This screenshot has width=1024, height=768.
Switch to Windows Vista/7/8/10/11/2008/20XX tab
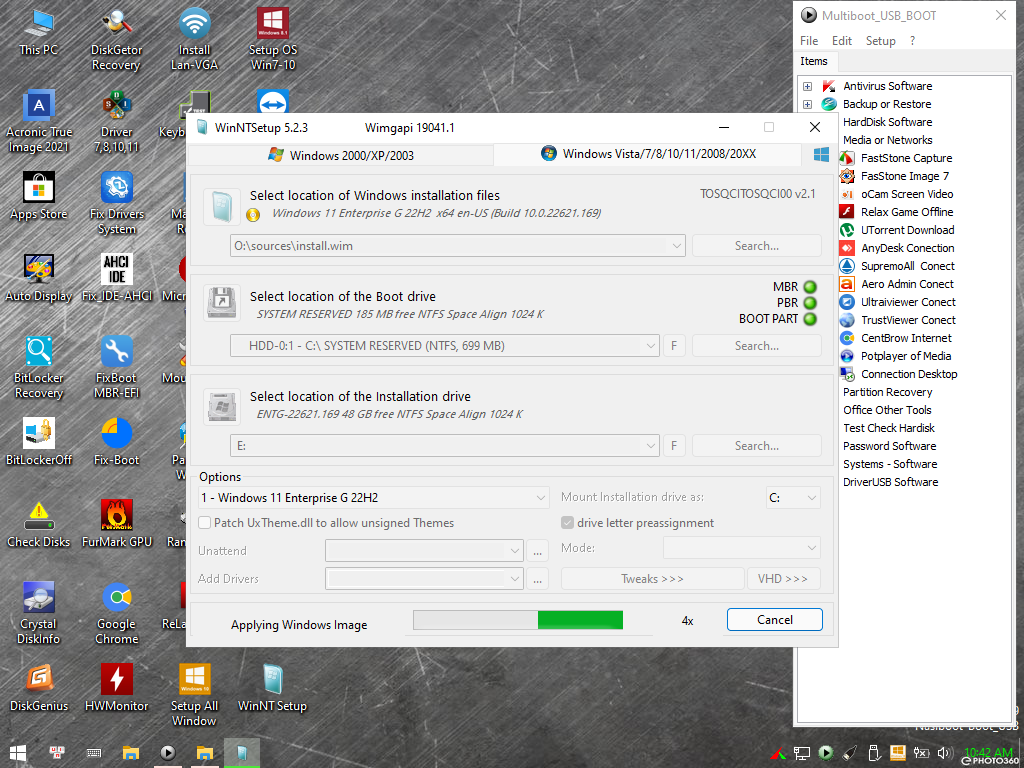point(648,154)
